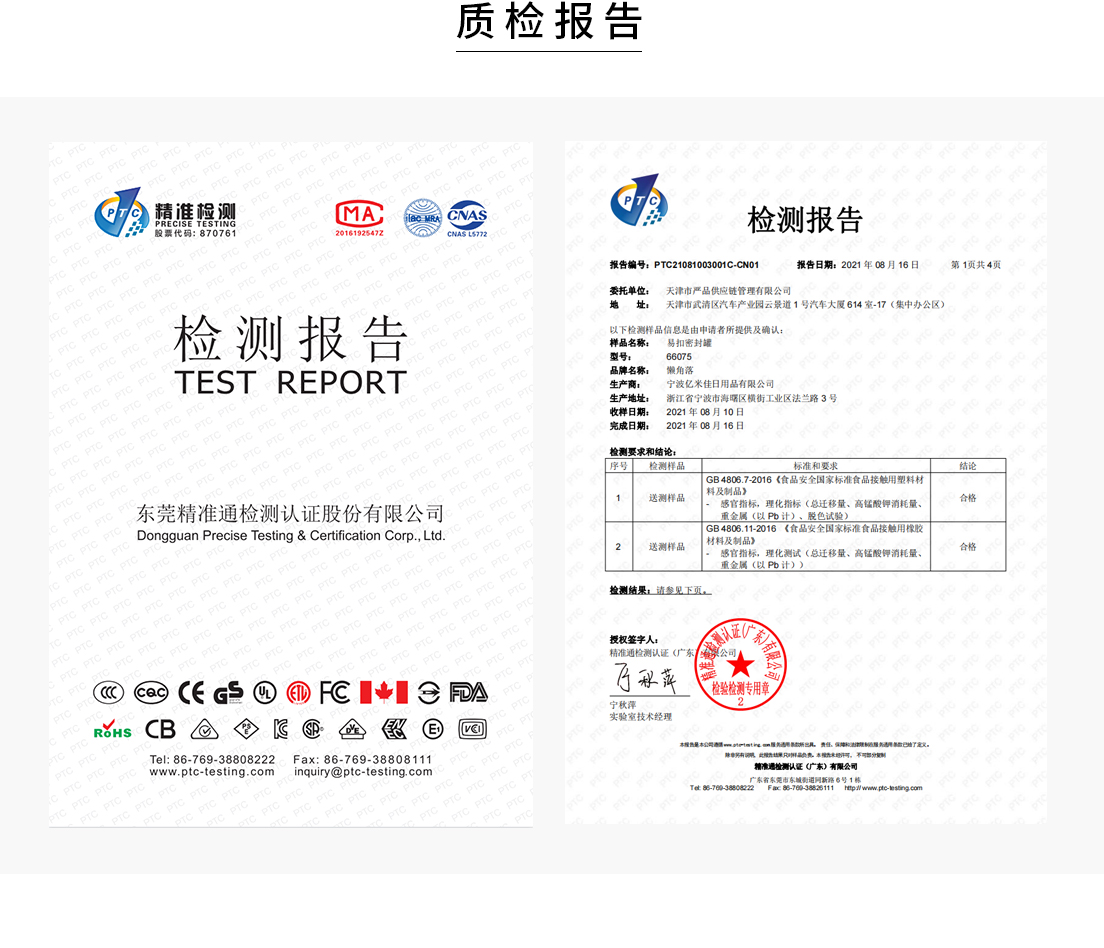This screenshot has height=948, width=1104.
Task: Click the sample name 易扣密封罐
Action: pos(689,343)
